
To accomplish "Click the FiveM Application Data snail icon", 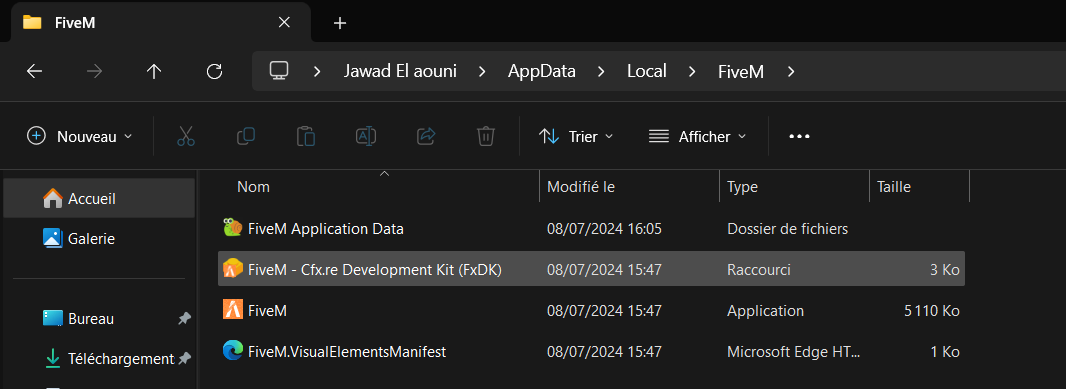I will click(233, 228).
